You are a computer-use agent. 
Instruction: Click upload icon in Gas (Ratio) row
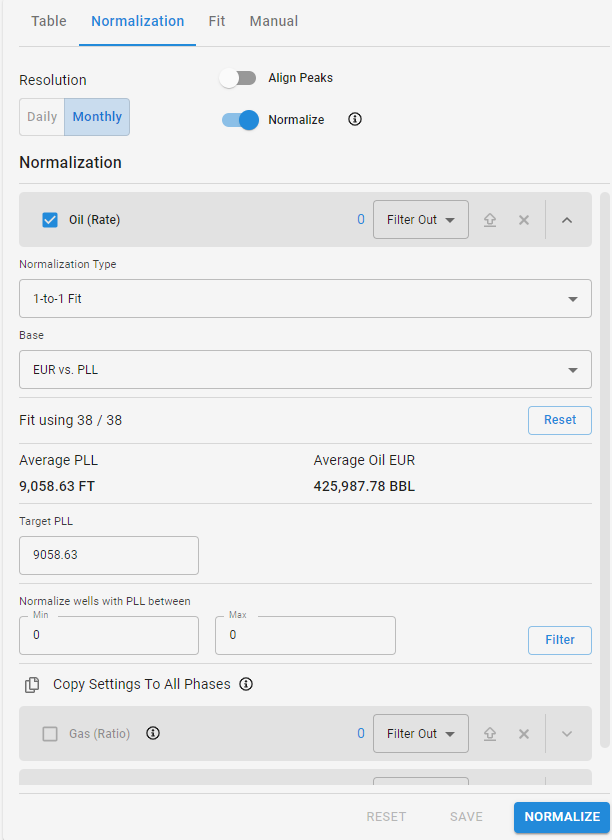490,733
